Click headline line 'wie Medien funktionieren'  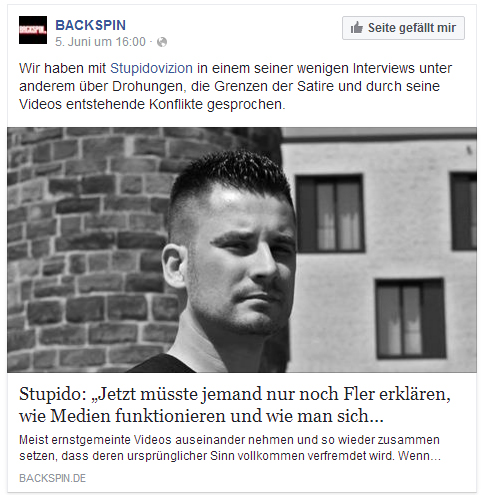[x=201, y=416]
